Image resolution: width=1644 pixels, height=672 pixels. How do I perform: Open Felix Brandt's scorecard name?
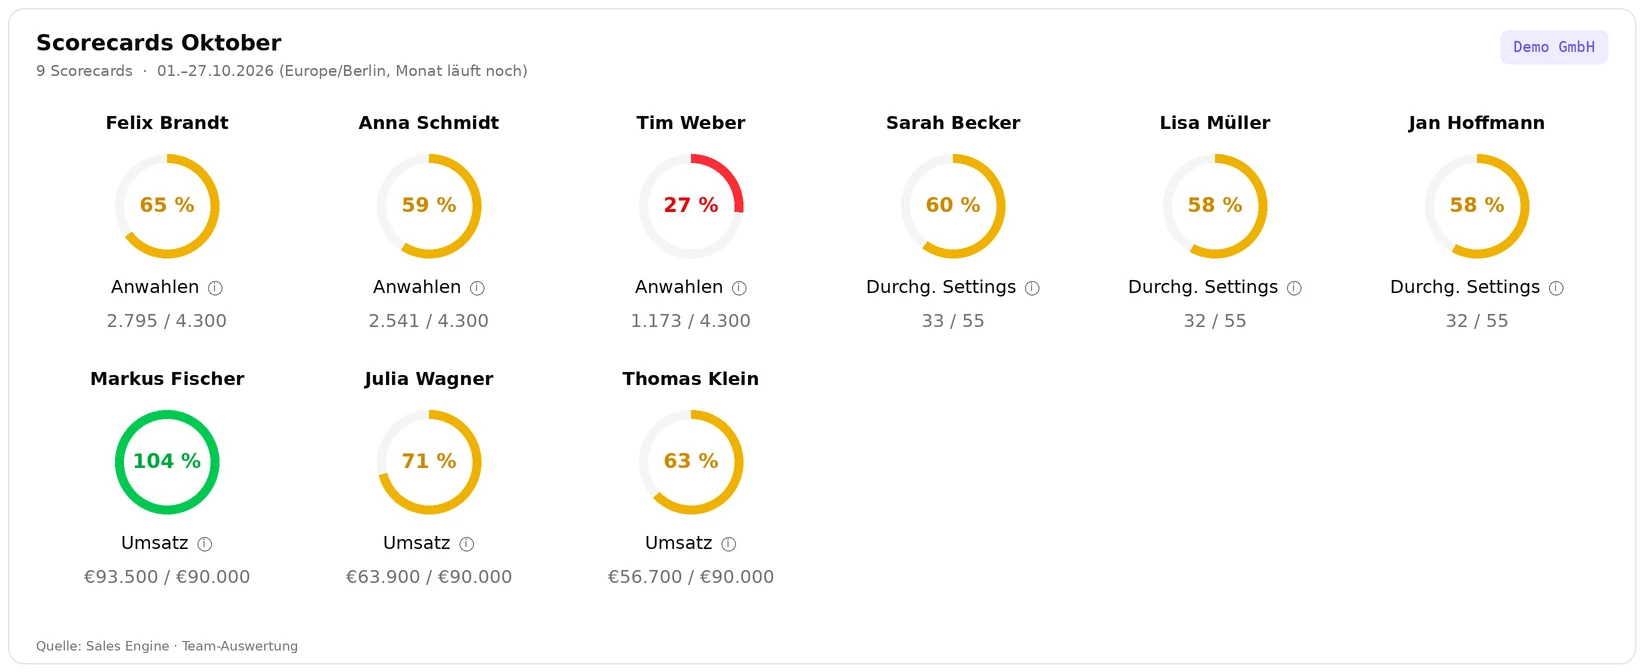tap(167, 123)
